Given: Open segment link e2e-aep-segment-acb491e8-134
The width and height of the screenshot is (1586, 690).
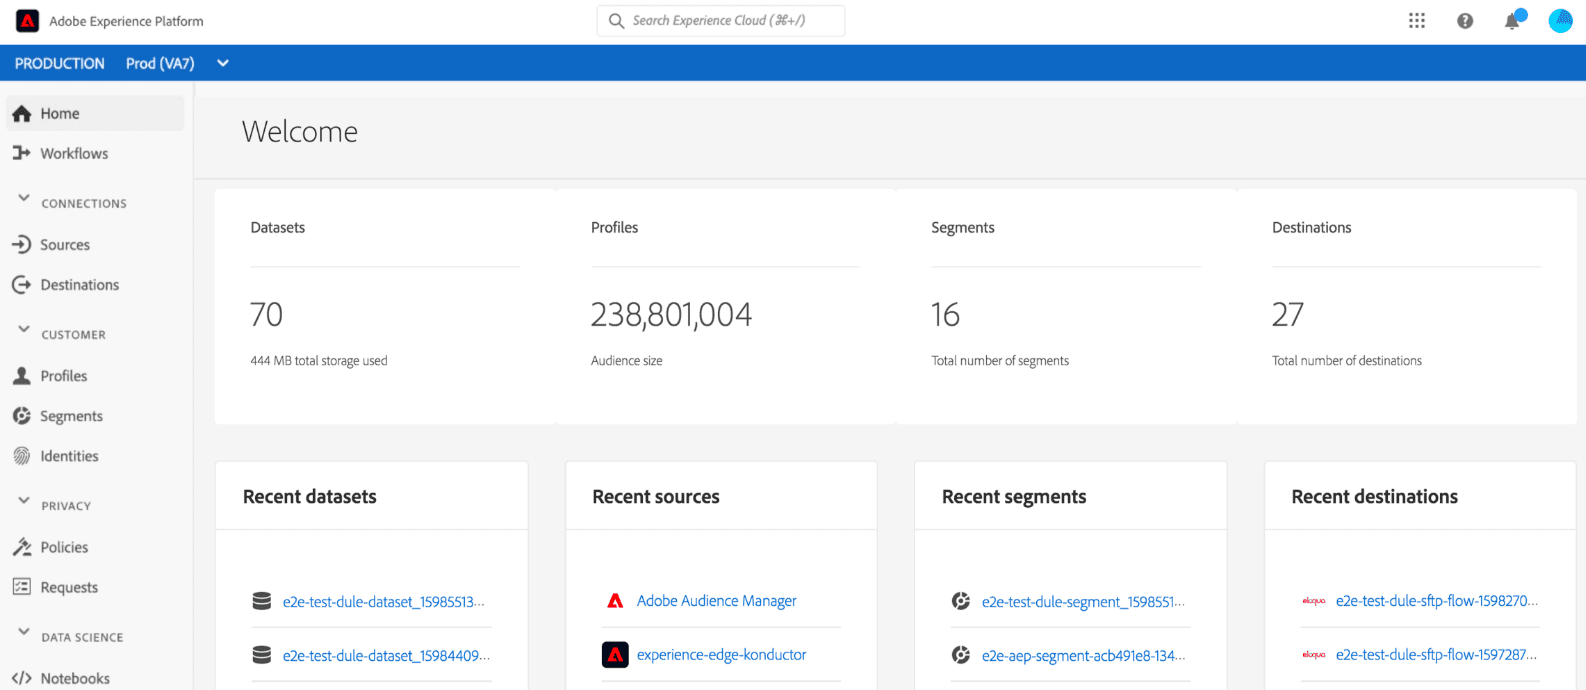Looking at the screenshot, I should point(1083,656).
